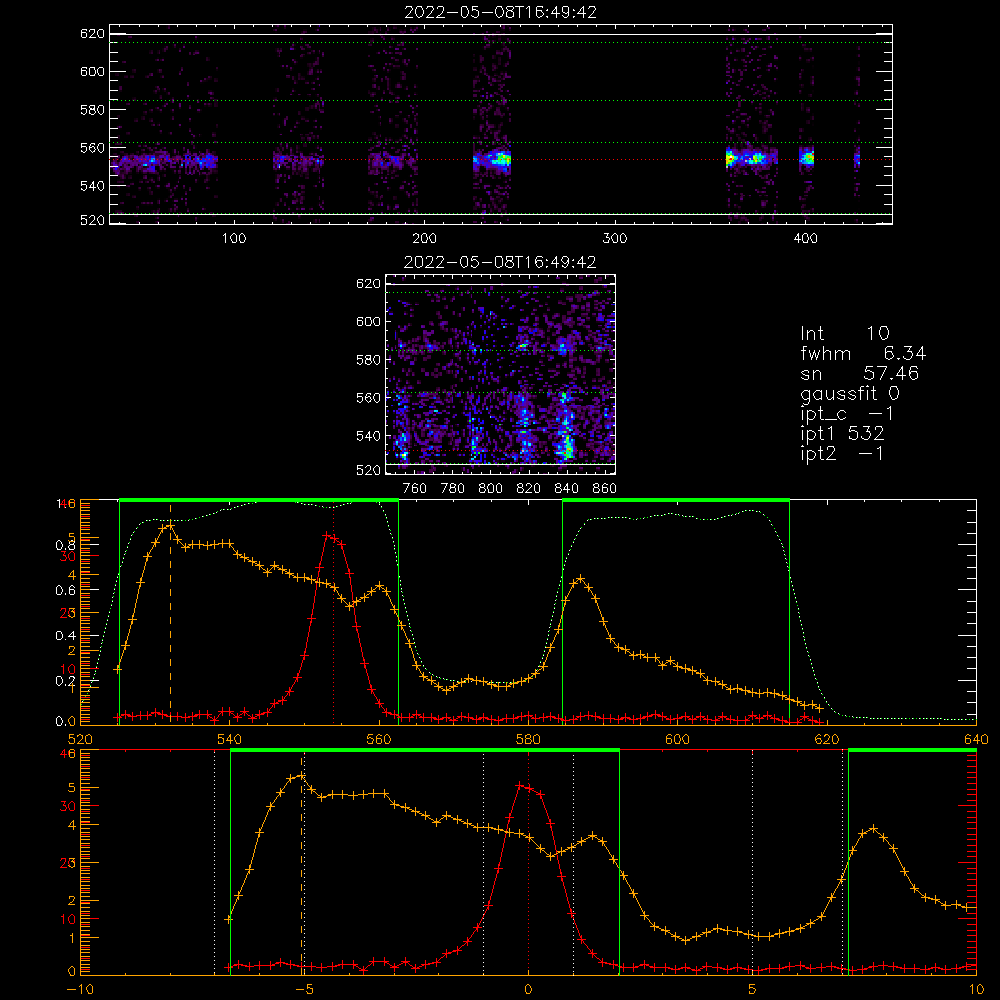Click the bright streak in the middle image

tap(565, 429)
